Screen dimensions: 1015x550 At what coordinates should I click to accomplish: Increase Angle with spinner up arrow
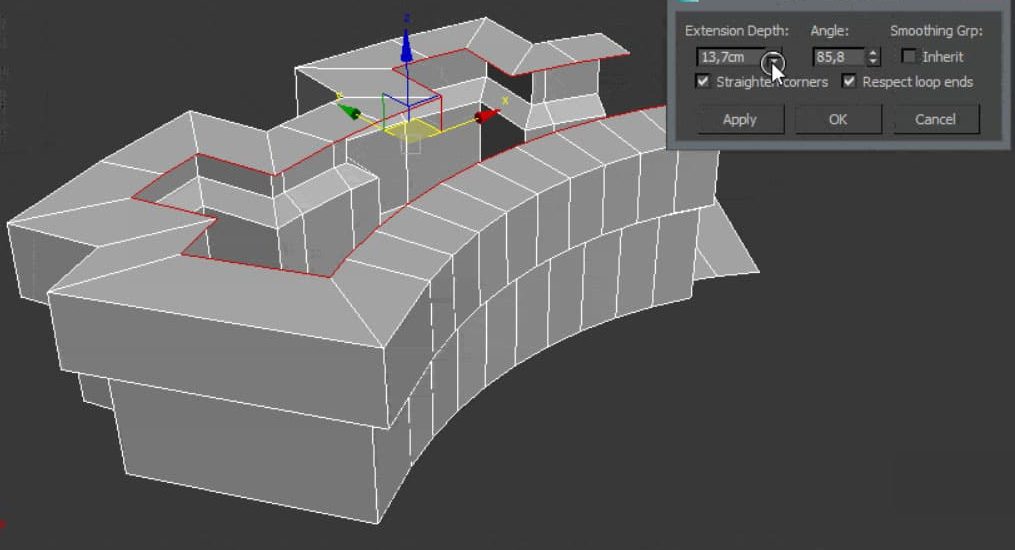coord(874,53)
